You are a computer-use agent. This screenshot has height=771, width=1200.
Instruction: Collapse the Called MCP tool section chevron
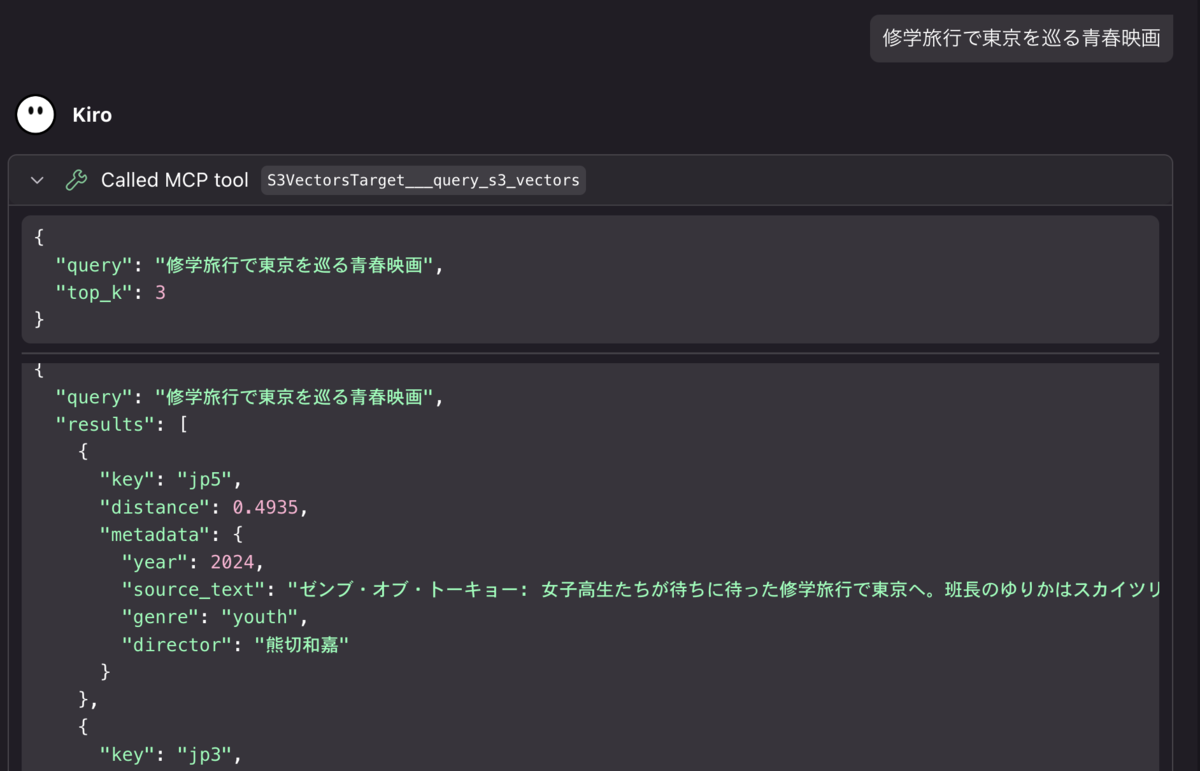click(37, 180)
